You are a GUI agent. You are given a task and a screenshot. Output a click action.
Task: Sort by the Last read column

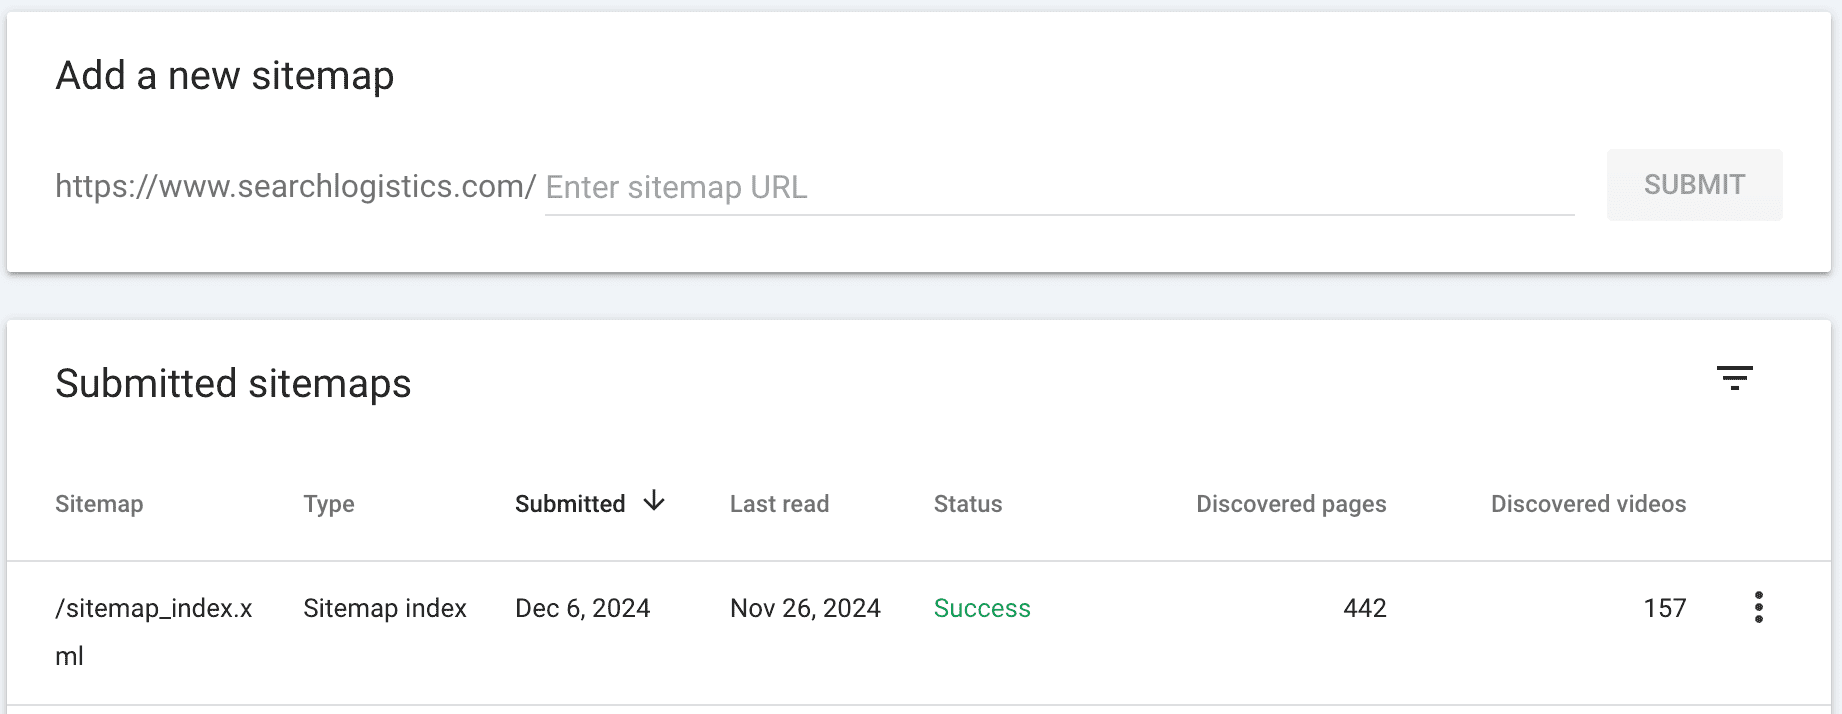tap(779, 504)
